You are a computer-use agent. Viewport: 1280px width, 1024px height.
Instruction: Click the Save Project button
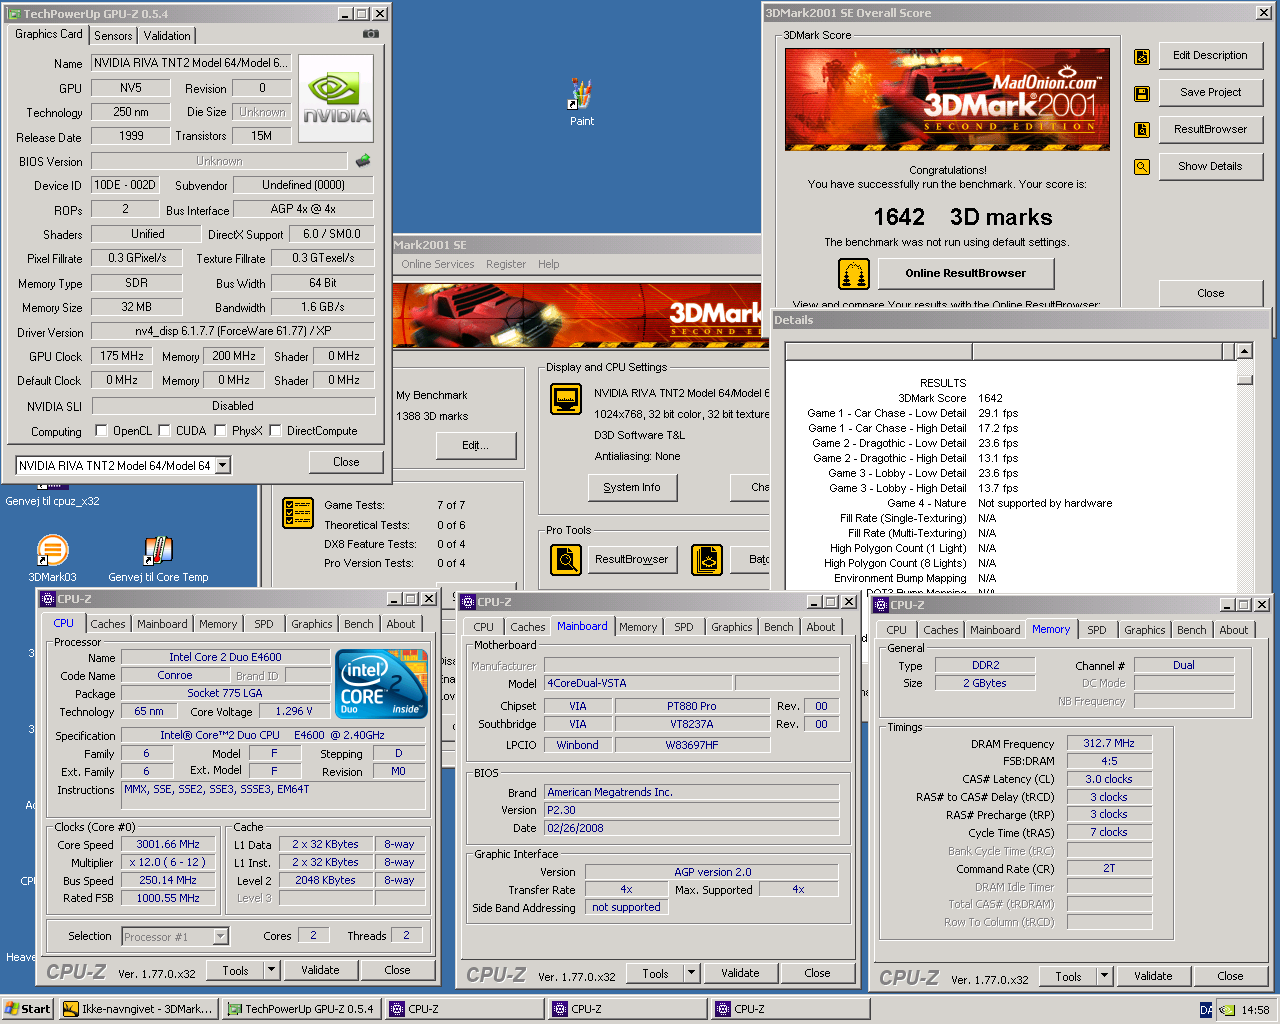click(1210, 92)
